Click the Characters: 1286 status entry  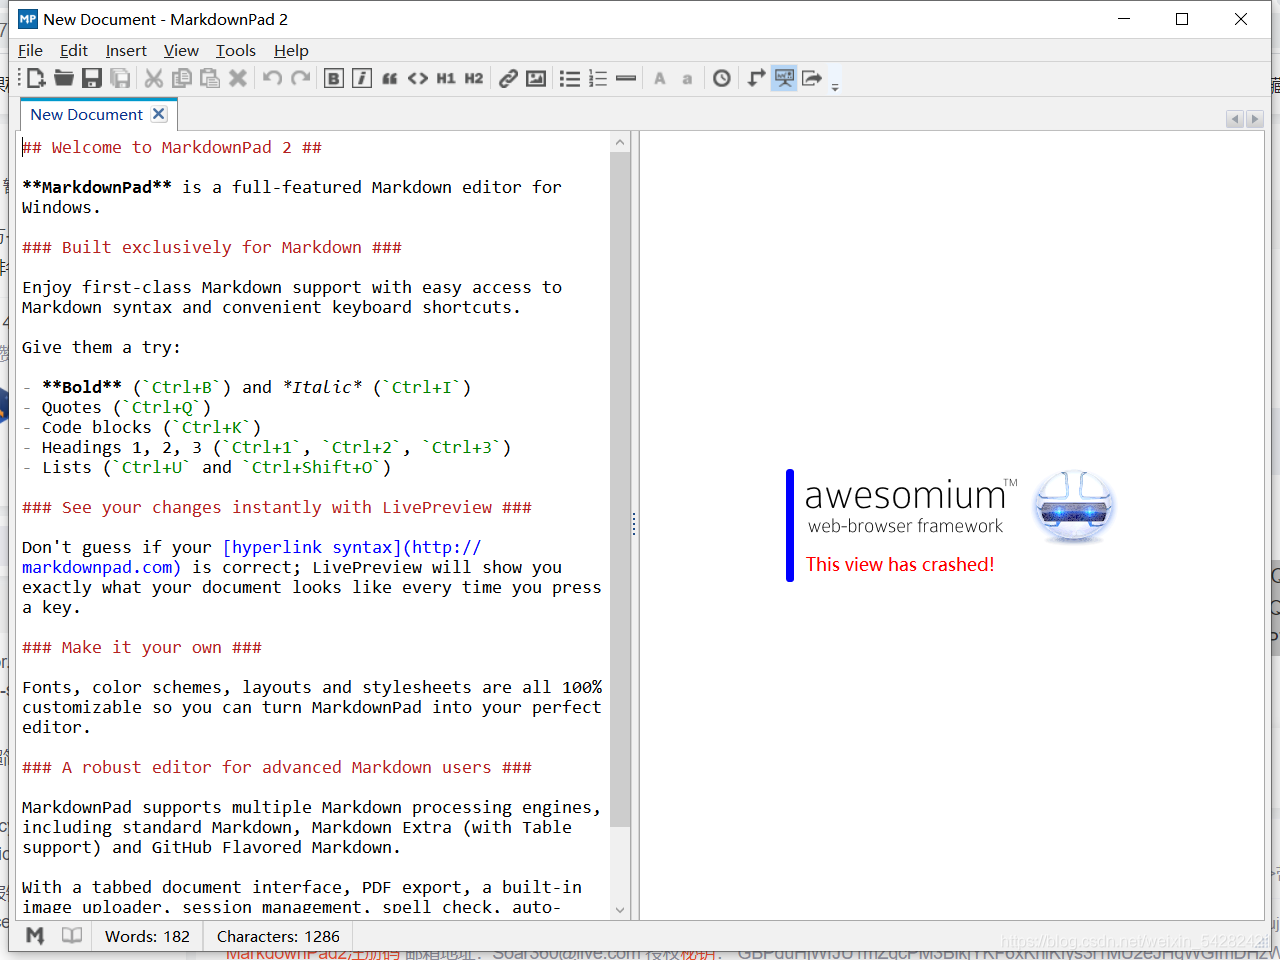(278, 936)
